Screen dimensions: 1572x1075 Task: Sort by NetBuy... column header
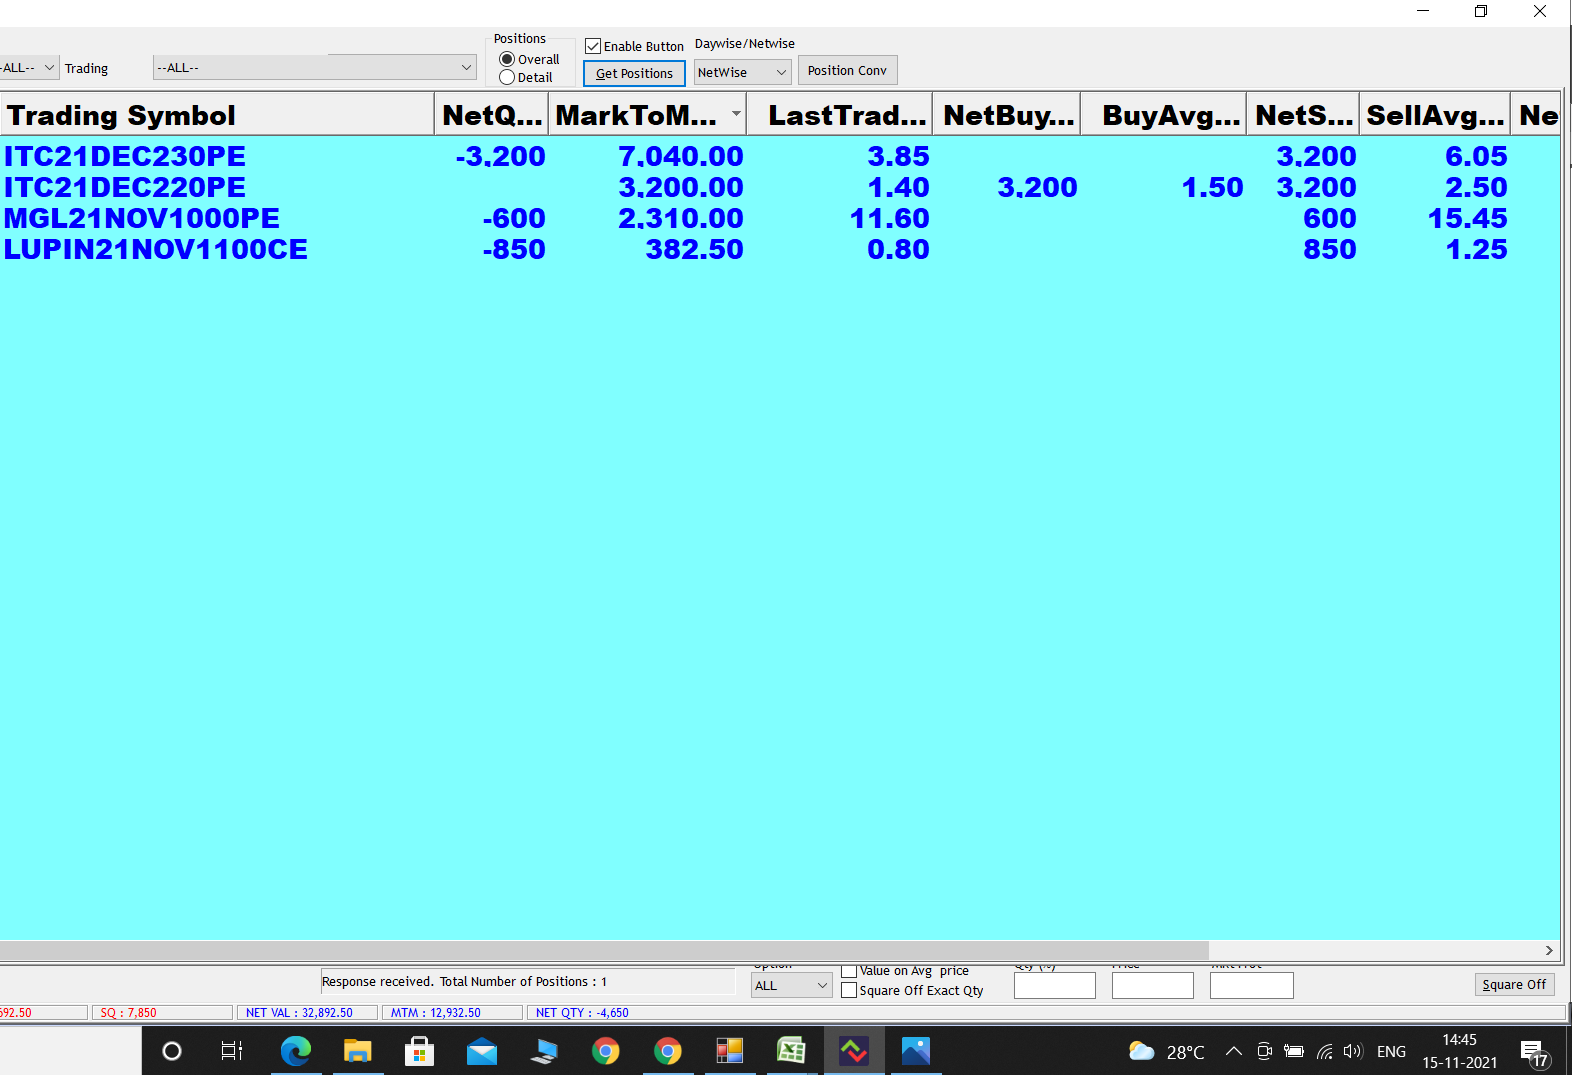click(1008, 115)
